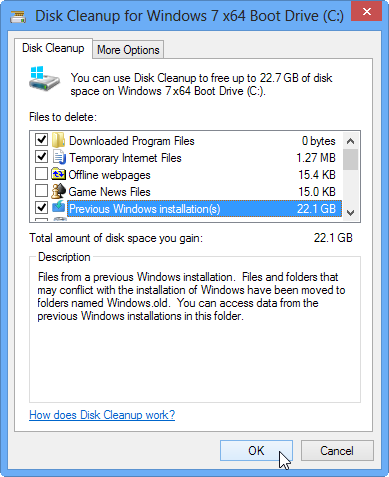
Task: Uncheck Previous Windows installation(s) checkbox
Action: click(41, 207)
